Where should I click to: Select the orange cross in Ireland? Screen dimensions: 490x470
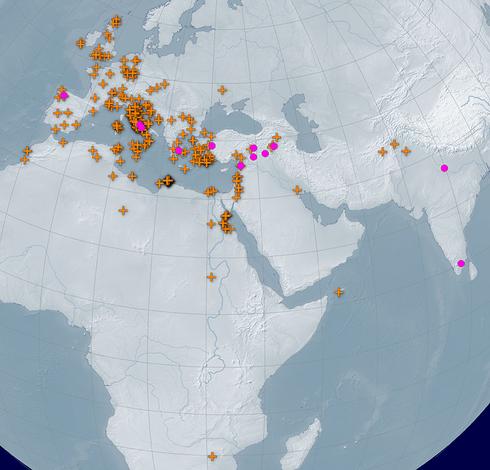(x=80, y=43)
